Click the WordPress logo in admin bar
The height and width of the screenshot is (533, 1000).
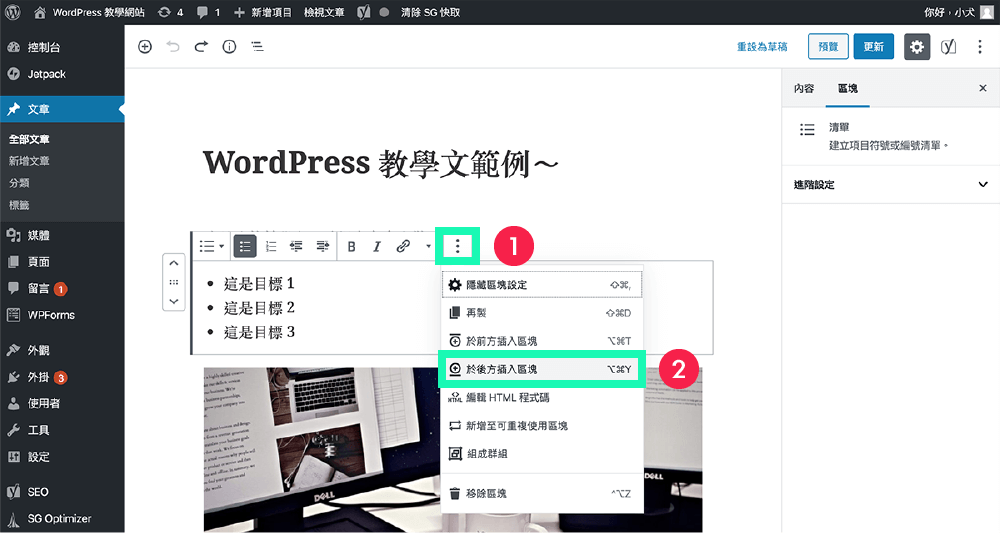[x=13, y=12]
